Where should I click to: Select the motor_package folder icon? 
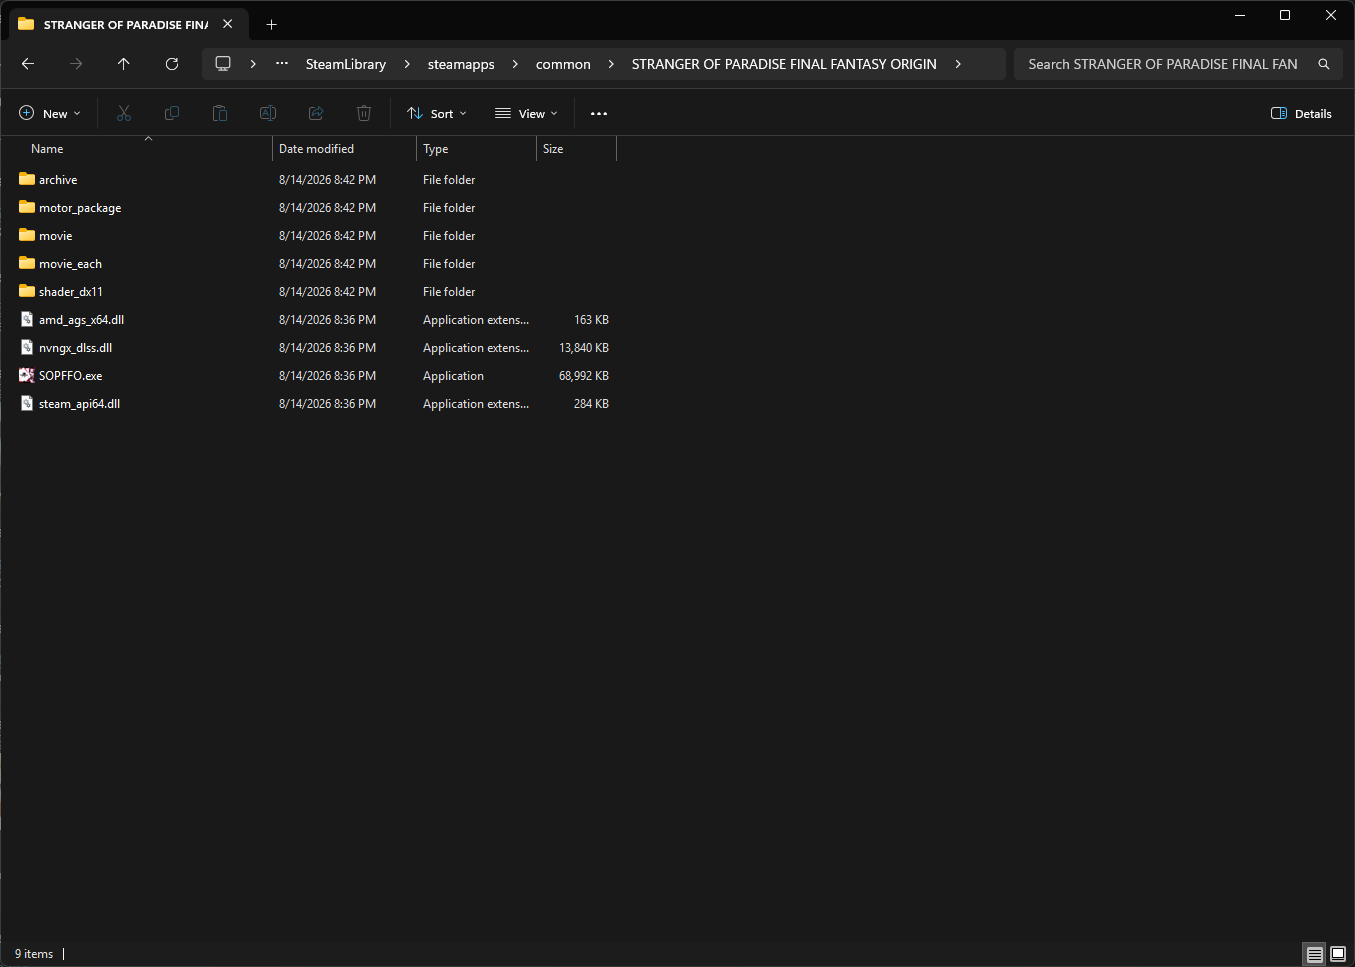[27, 208]
